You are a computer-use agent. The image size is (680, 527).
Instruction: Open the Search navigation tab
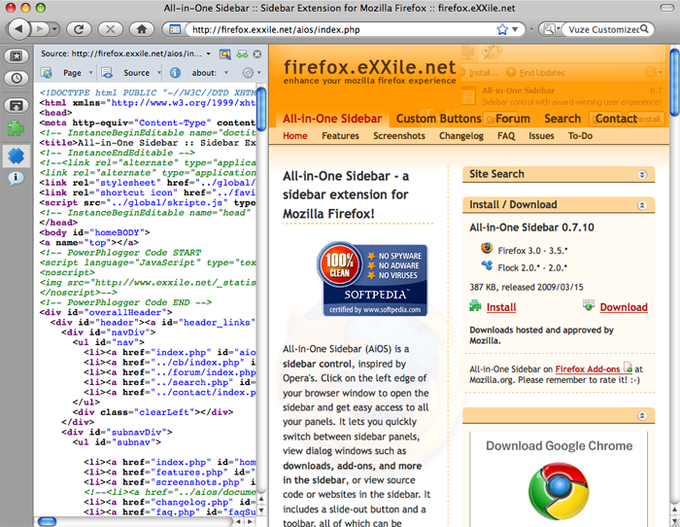pyautogui.click(x=562, y=118)
